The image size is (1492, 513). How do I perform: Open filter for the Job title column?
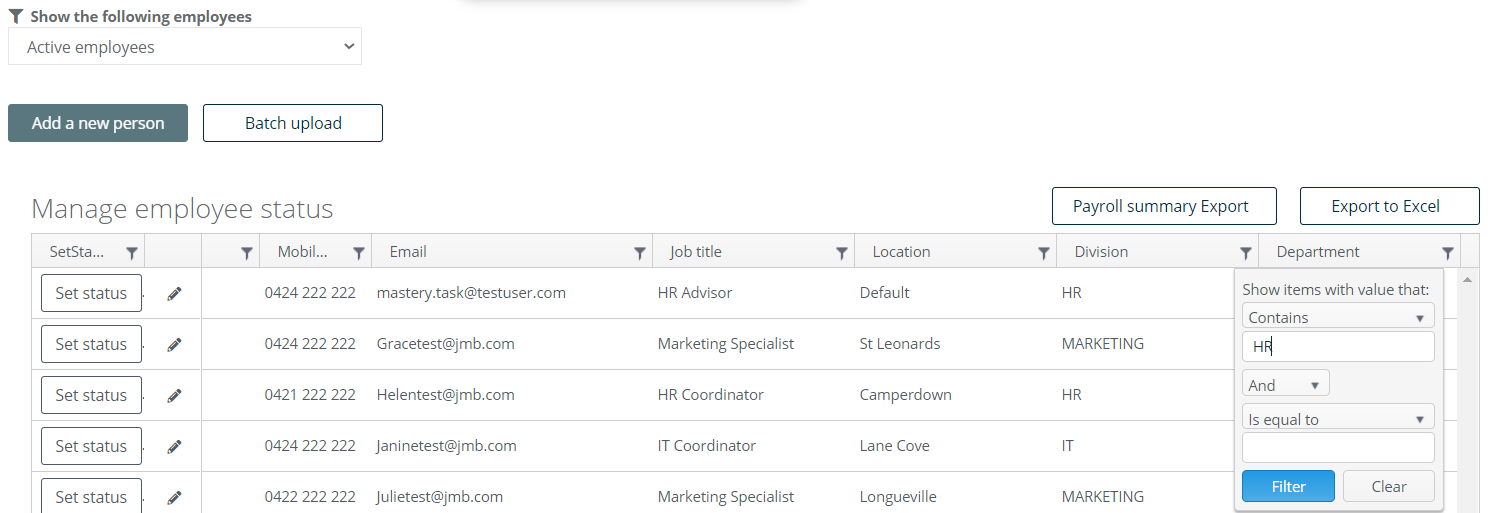[x=842, y=253]
